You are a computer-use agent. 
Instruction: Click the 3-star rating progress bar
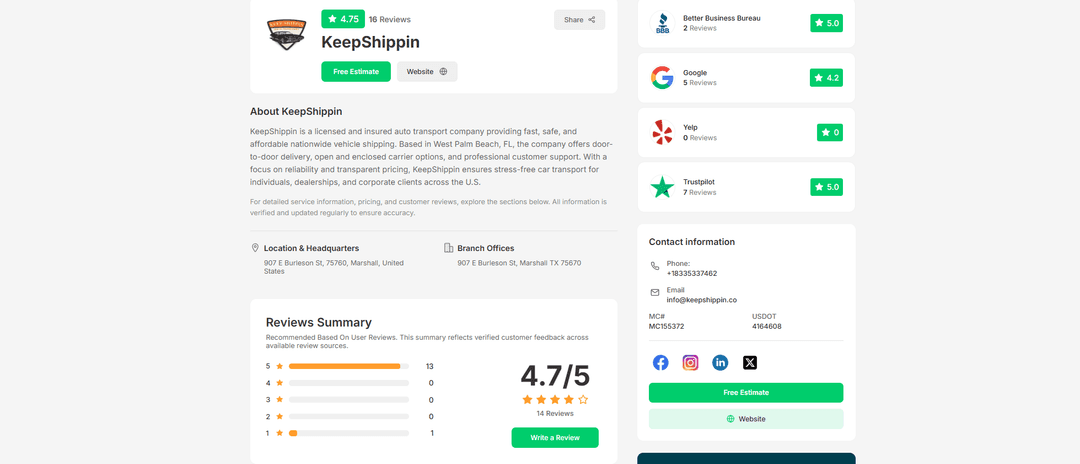349,400
